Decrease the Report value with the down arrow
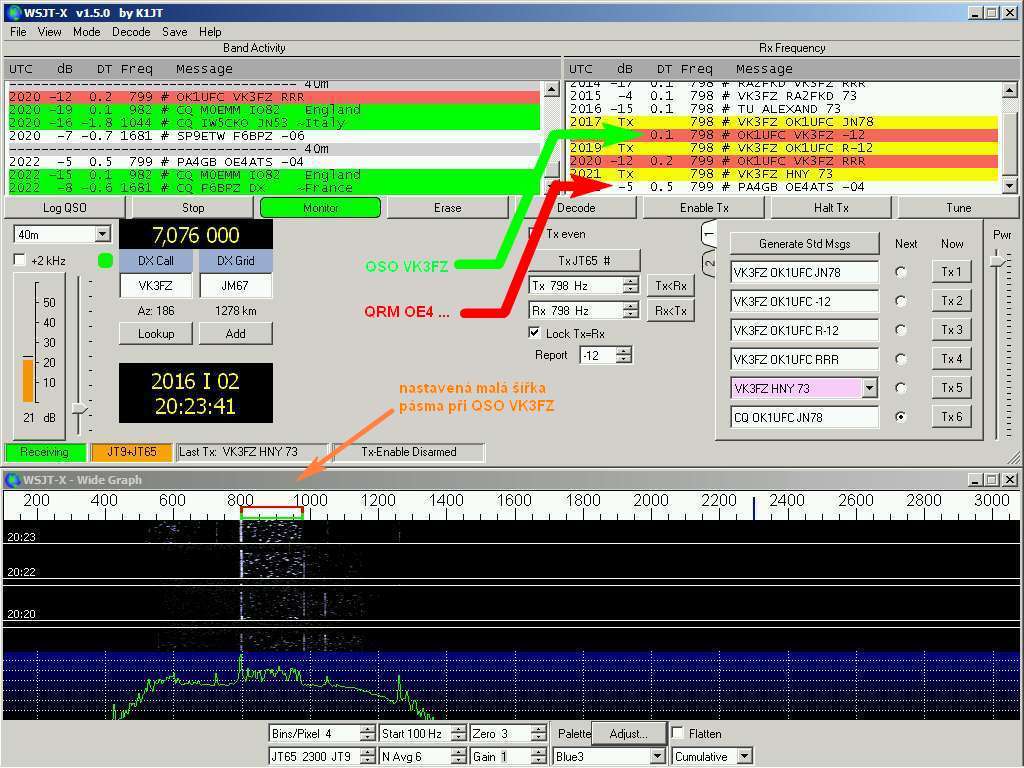 click(624, 359)
